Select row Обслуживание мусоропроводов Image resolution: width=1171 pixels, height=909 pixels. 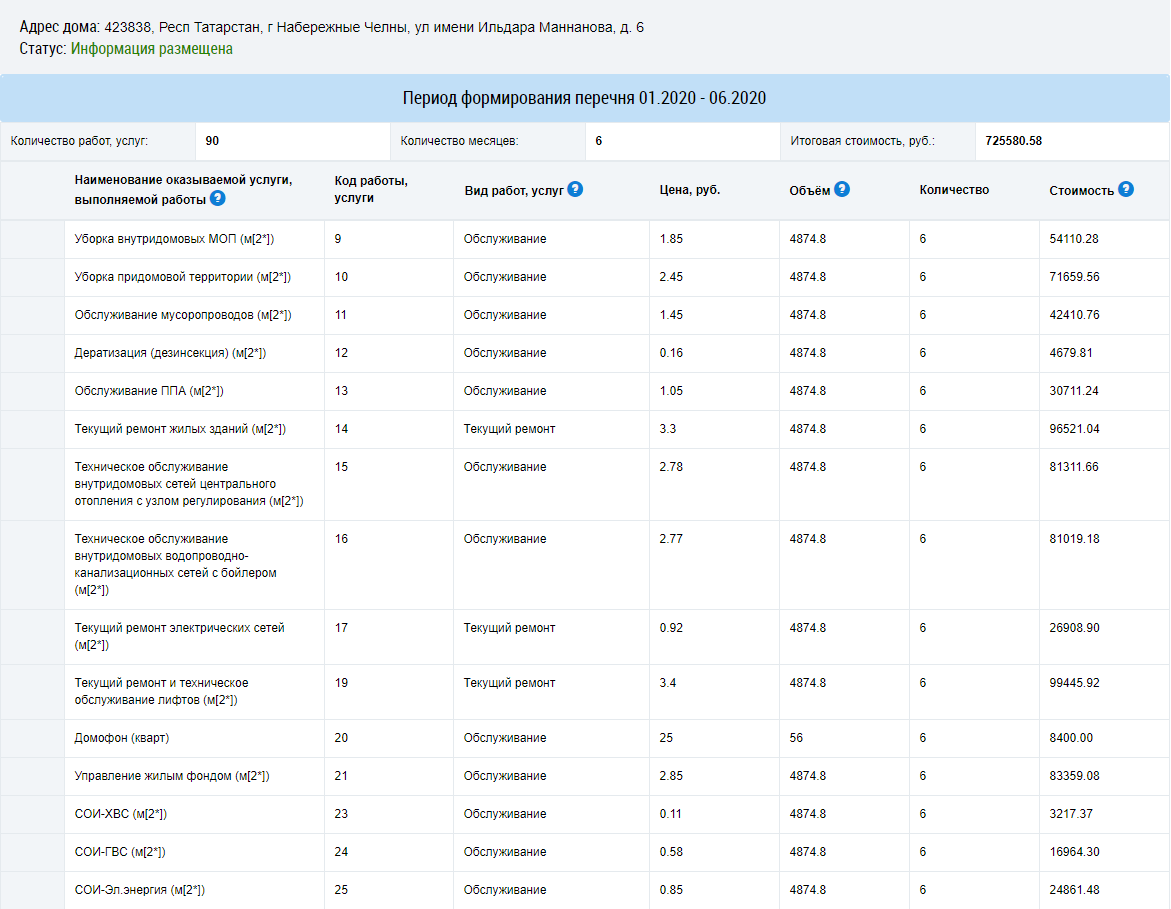coord(585,315)
